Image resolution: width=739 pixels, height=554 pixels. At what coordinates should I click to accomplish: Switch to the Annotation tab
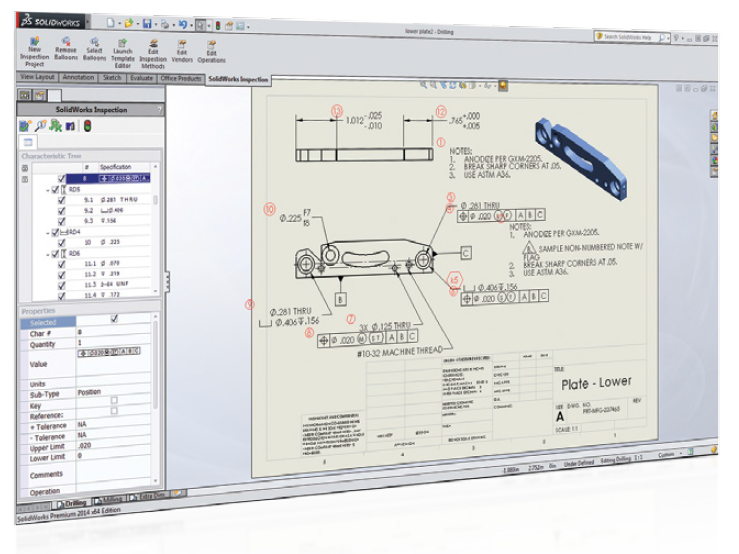tap(77, 77)
